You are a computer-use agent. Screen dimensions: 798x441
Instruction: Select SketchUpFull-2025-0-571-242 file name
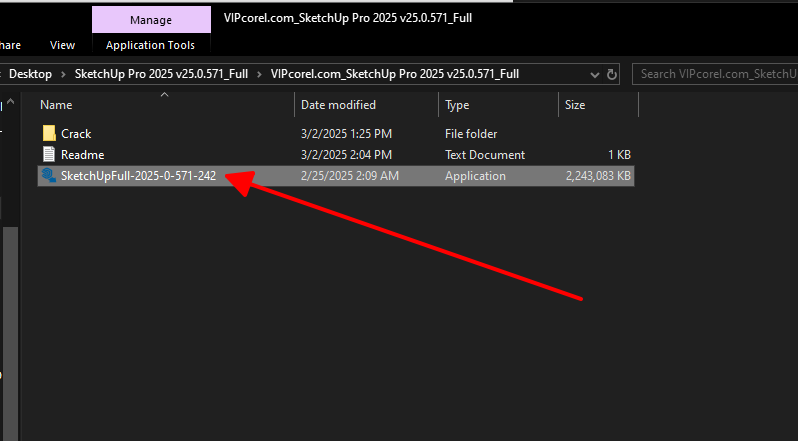pos(138,176)
